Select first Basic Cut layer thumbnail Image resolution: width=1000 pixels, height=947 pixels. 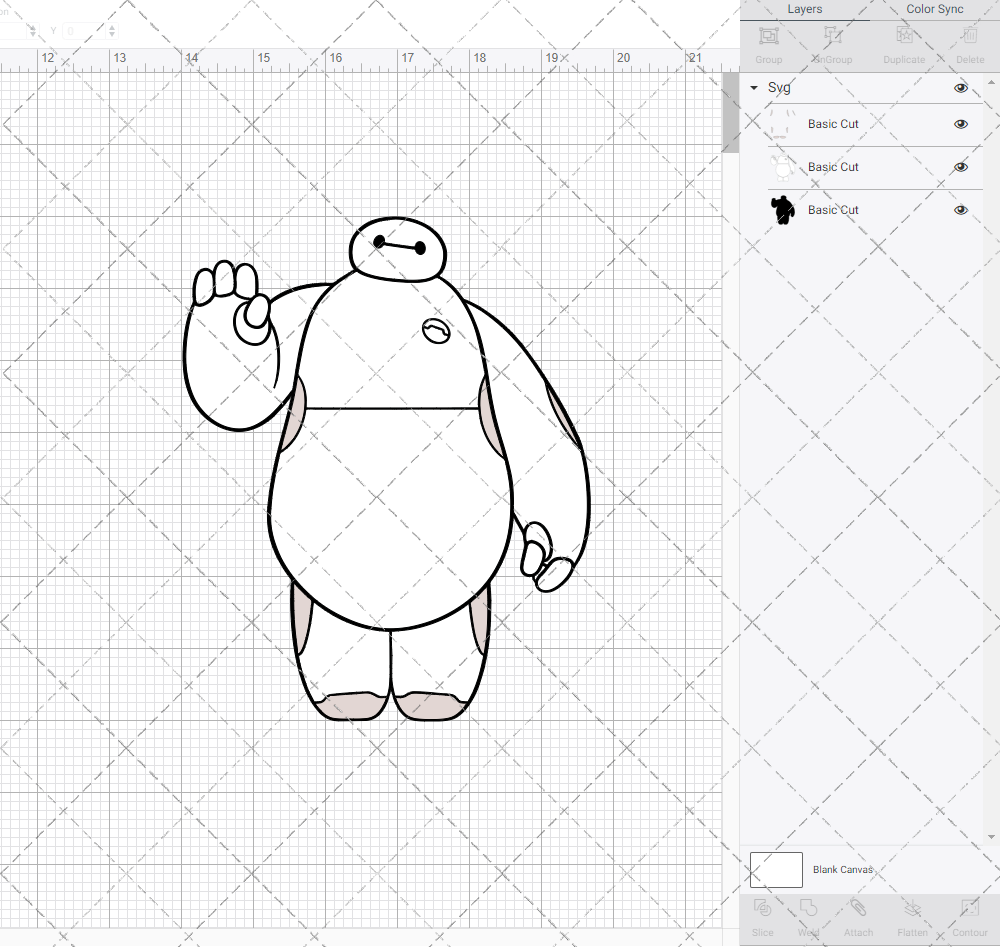click(782, 124)
